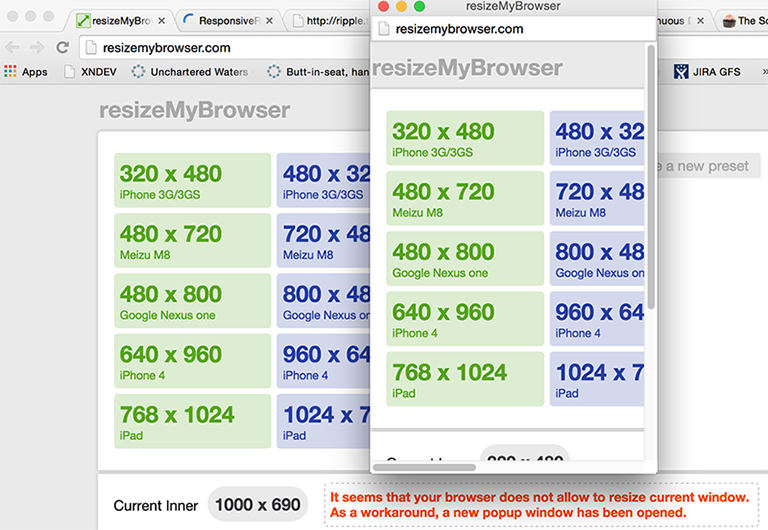Click the JIRA GFS bookmark icon
768x530 pixels.
[681, 72]
